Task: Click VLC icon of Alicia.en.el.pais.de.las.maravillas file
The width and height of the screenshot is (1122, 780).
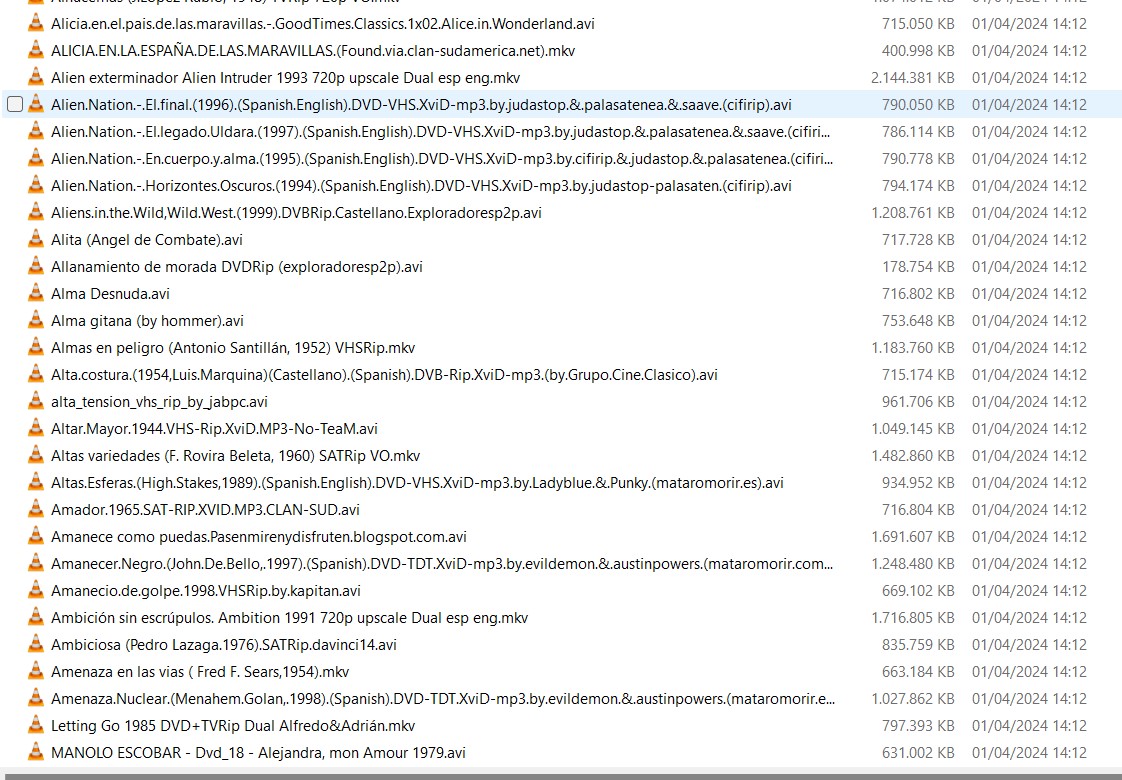Action: [x=35, y=24]
